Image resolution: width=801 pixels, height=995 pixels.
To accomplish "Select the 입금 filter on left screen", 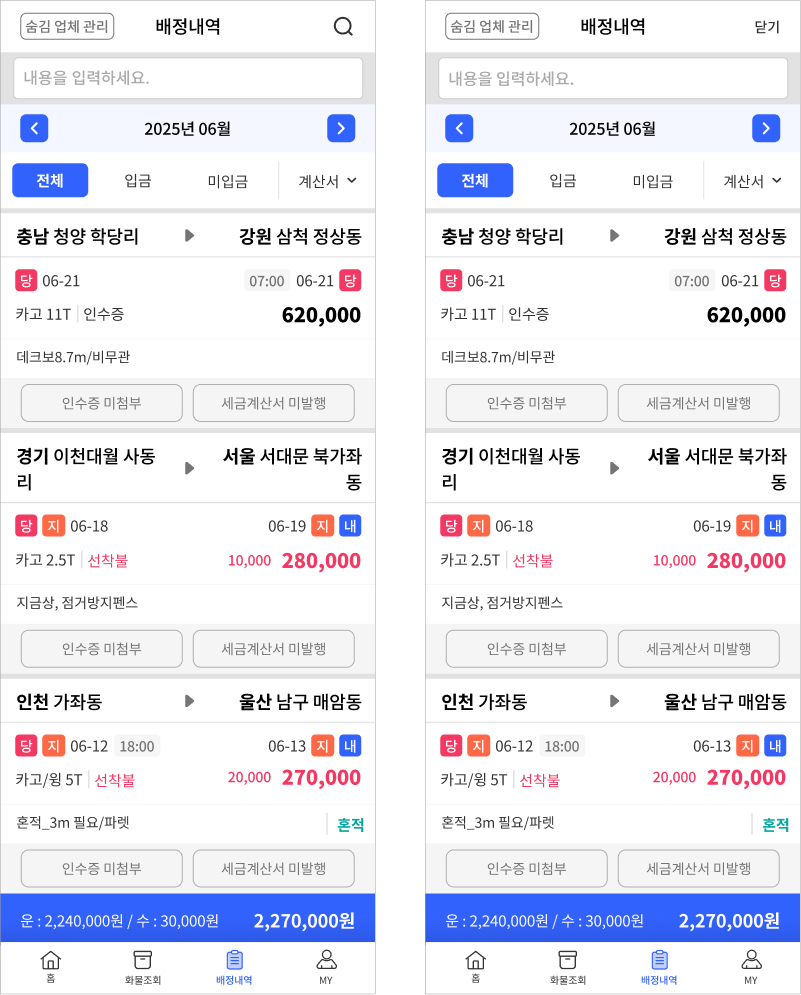I will coord(138,181).
